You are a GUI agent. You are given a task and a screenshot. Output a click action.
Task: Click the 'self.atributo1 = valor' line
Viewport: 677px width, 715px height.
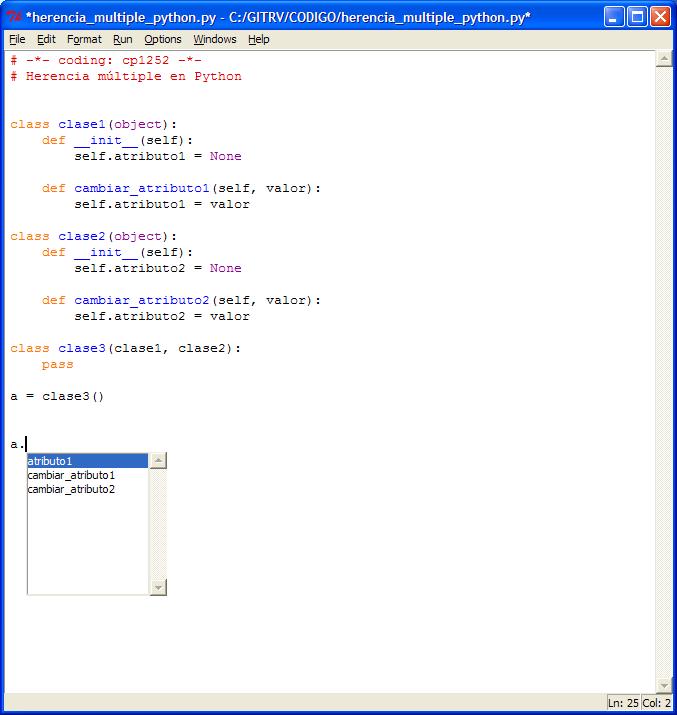click(162, 204)
